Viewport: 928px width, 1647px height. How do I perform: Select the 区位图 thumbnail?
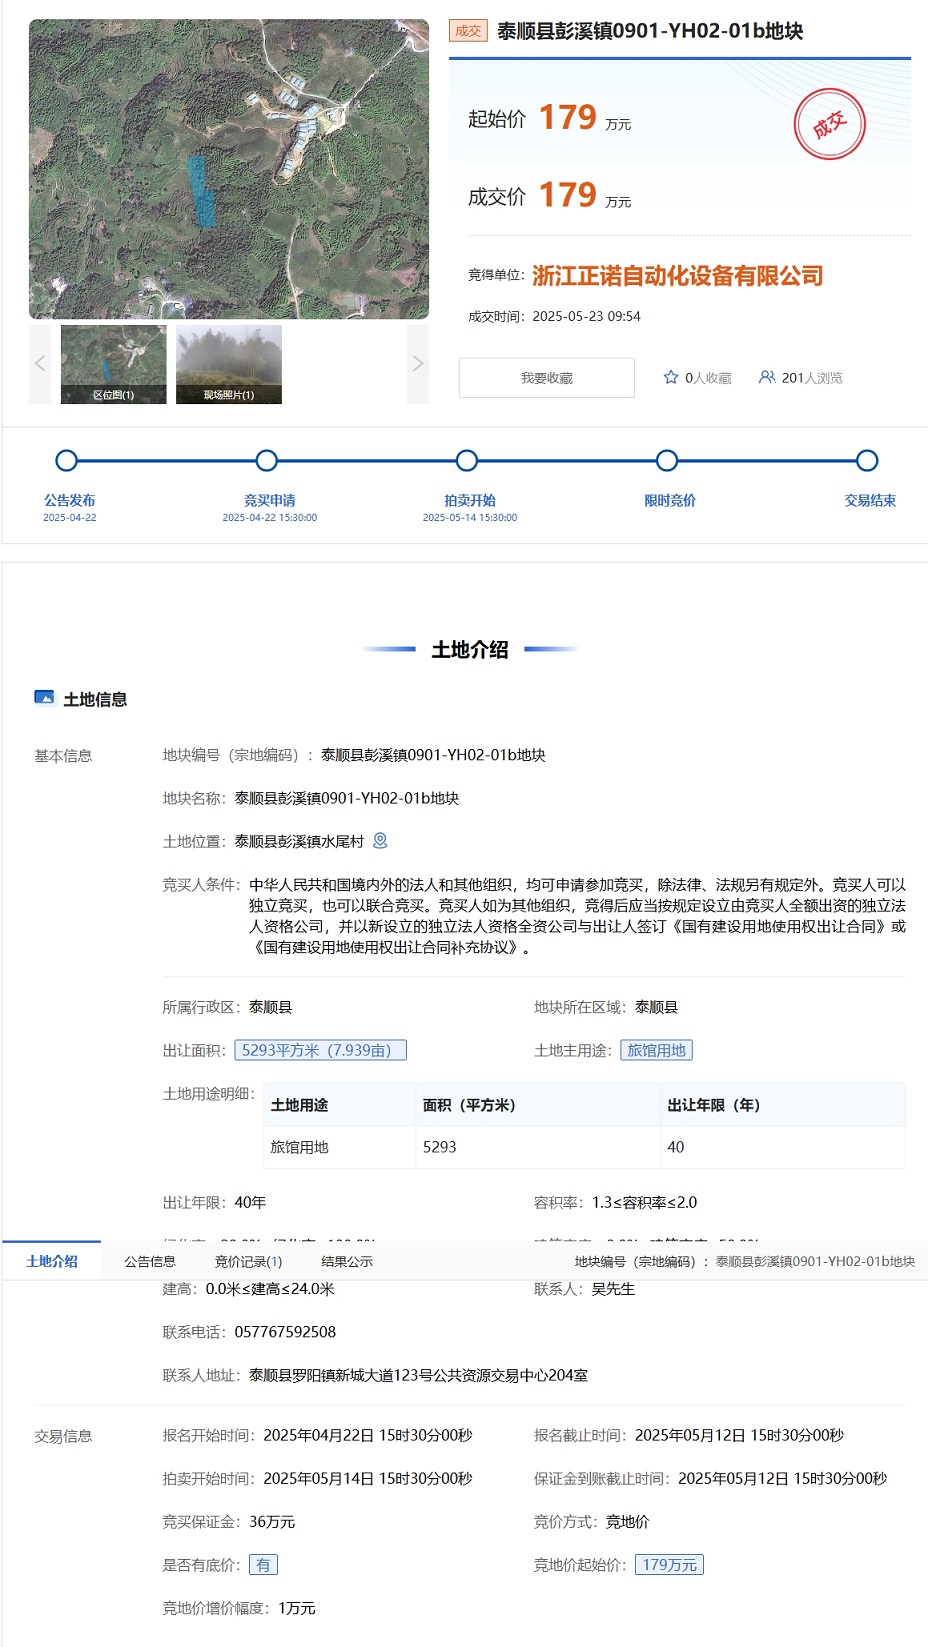[x=114, y=364]
